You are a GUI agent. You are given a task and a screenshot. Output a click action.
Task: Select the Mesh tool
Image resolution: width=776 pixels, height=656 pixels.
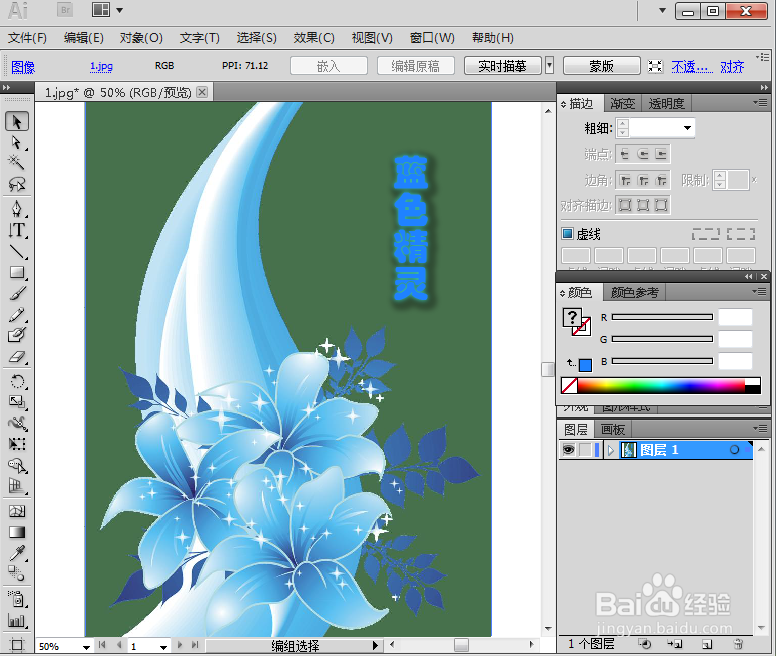[x=17, y=511]
